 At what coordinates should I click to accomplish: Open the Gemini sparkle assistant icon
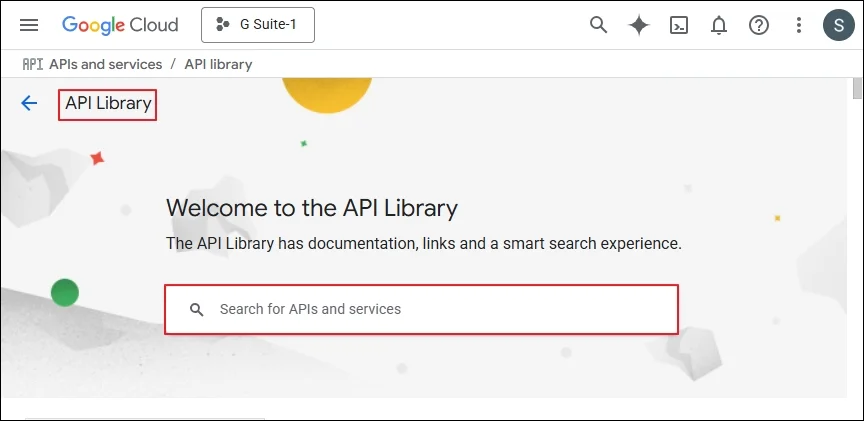click(x=639, y=25)
